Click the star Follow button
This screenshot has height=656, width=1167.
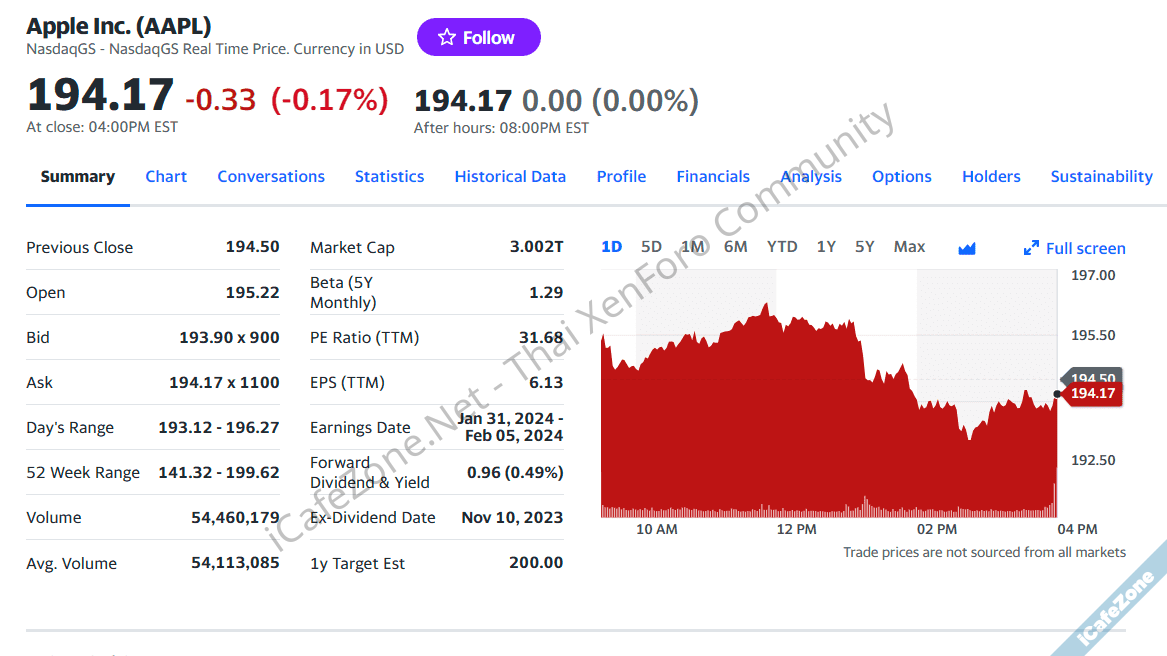[x=478, y=38]
